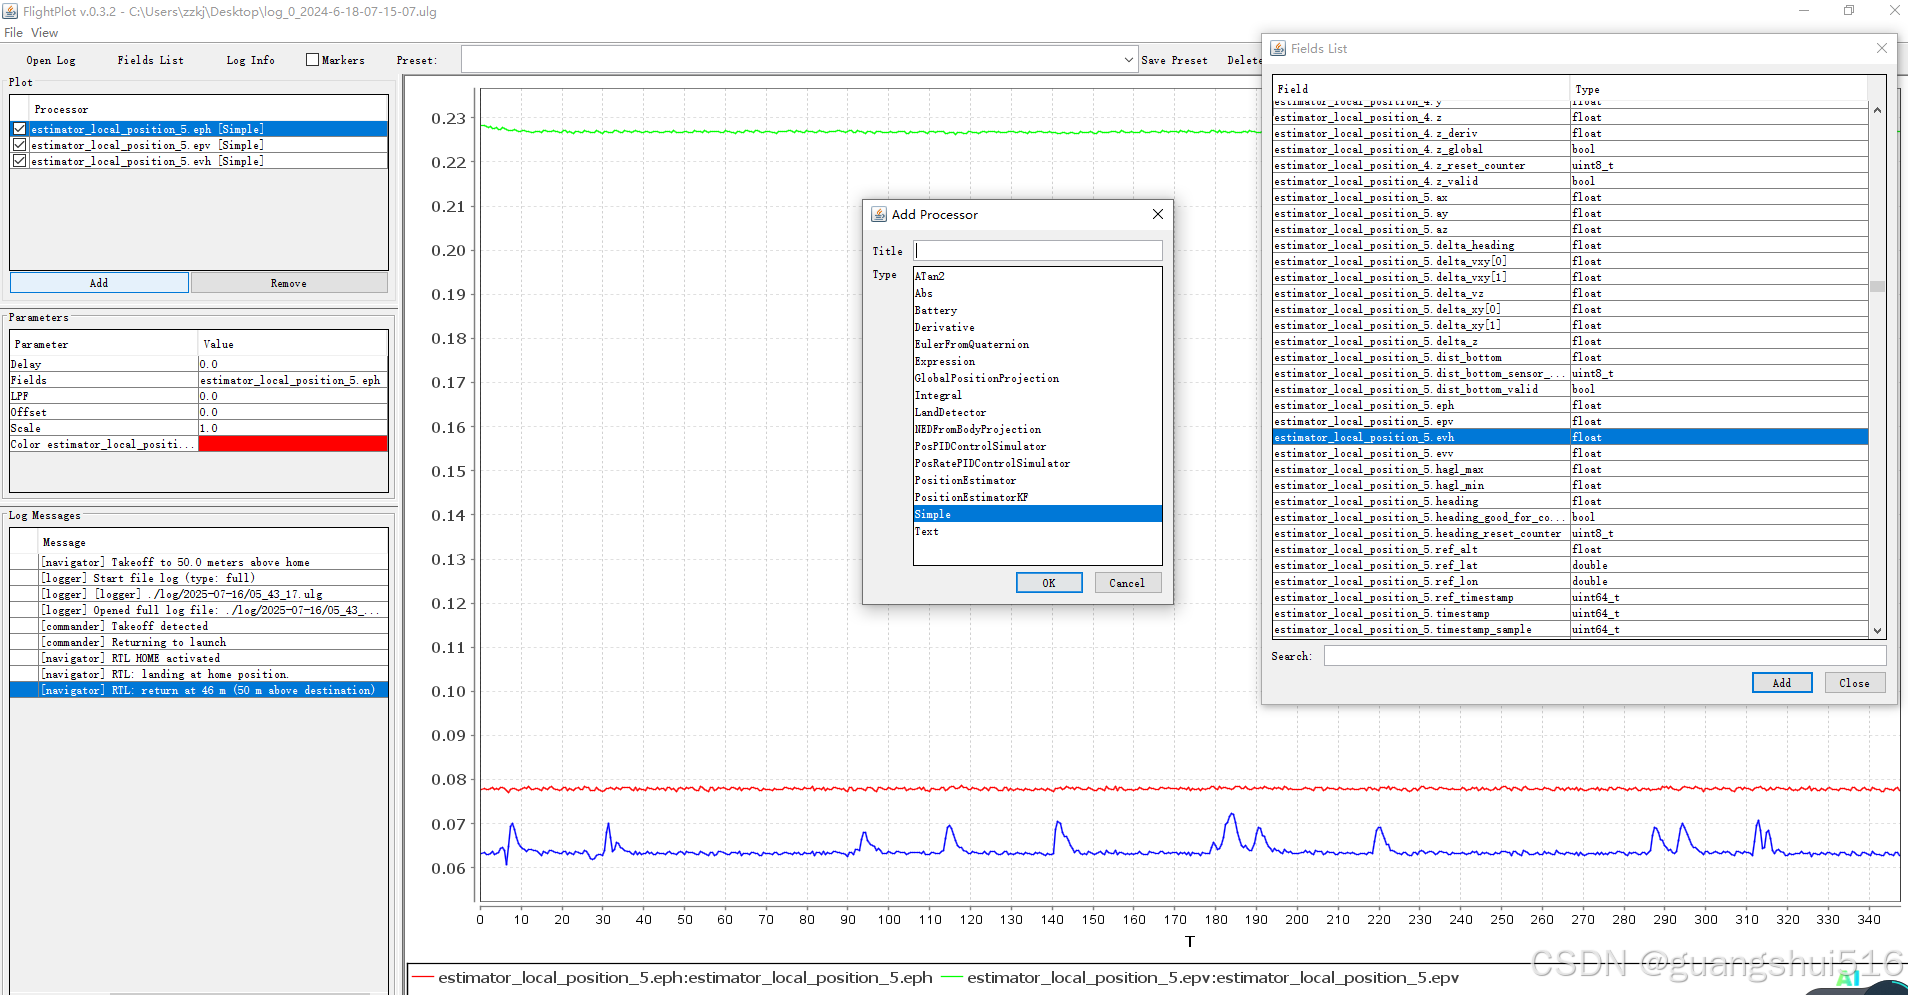Select field estimator_local_position_4.z_valid in Fields List

(x=1570, y=181)
